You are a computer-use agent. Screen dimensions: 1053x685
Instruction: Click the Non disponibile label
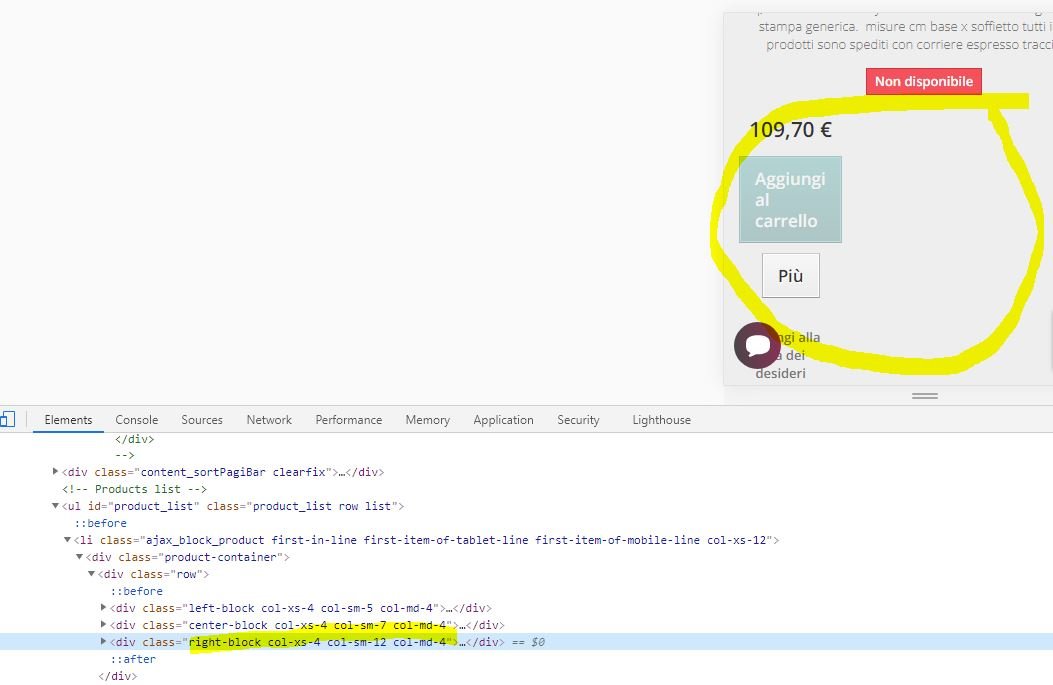click(x=923, y=81)
